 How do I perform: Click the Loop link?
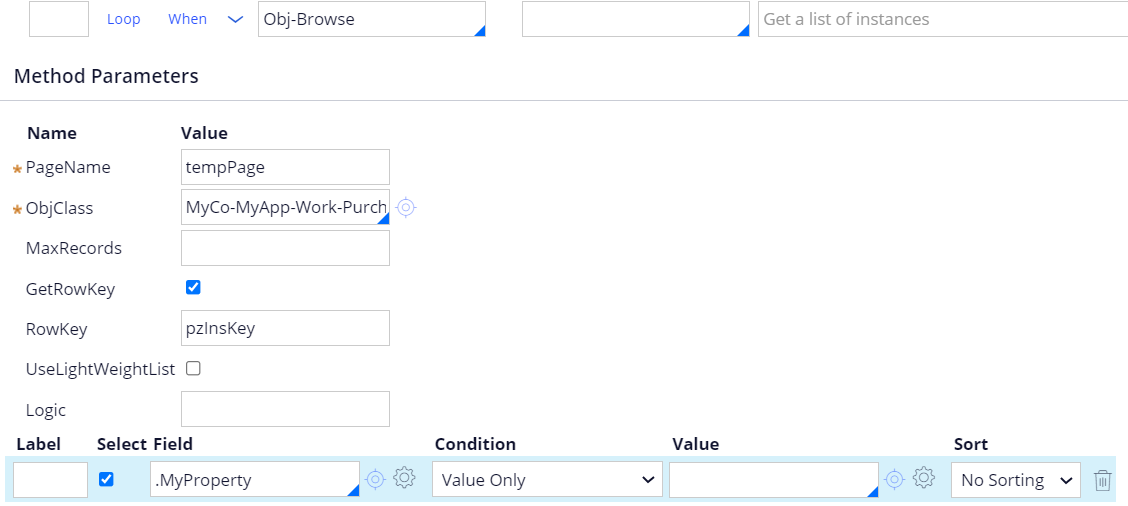point(124,19)
